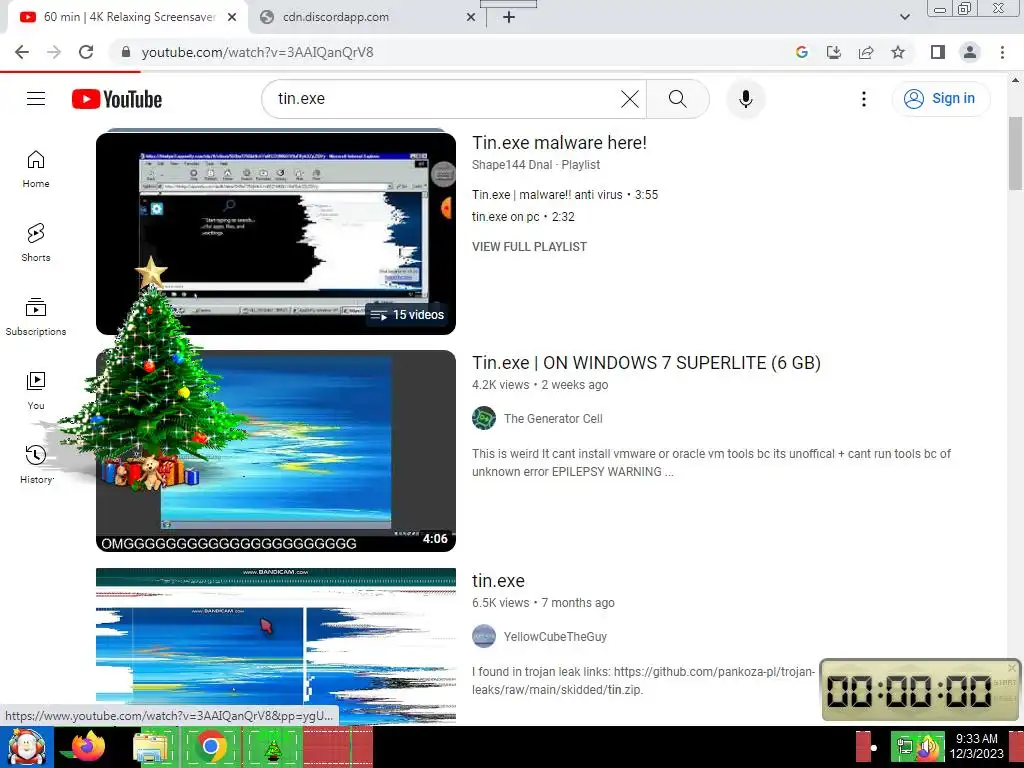Click the Sign in button
This screenshot has width=1024, height=768.
pos(940,99)
